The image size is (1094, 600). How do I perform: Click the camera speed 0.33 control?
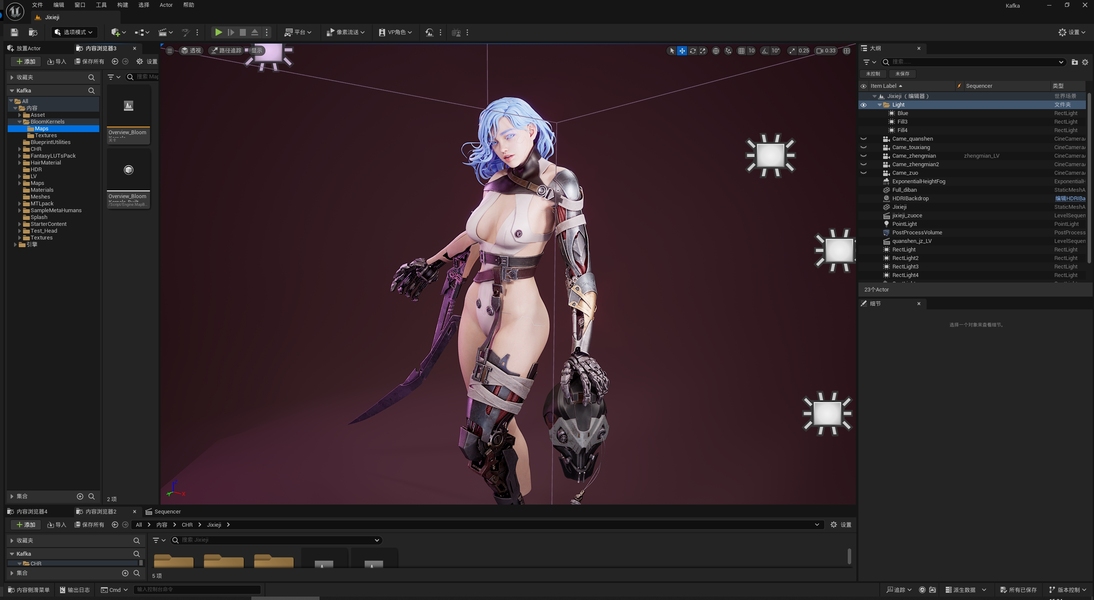[826, 50]
